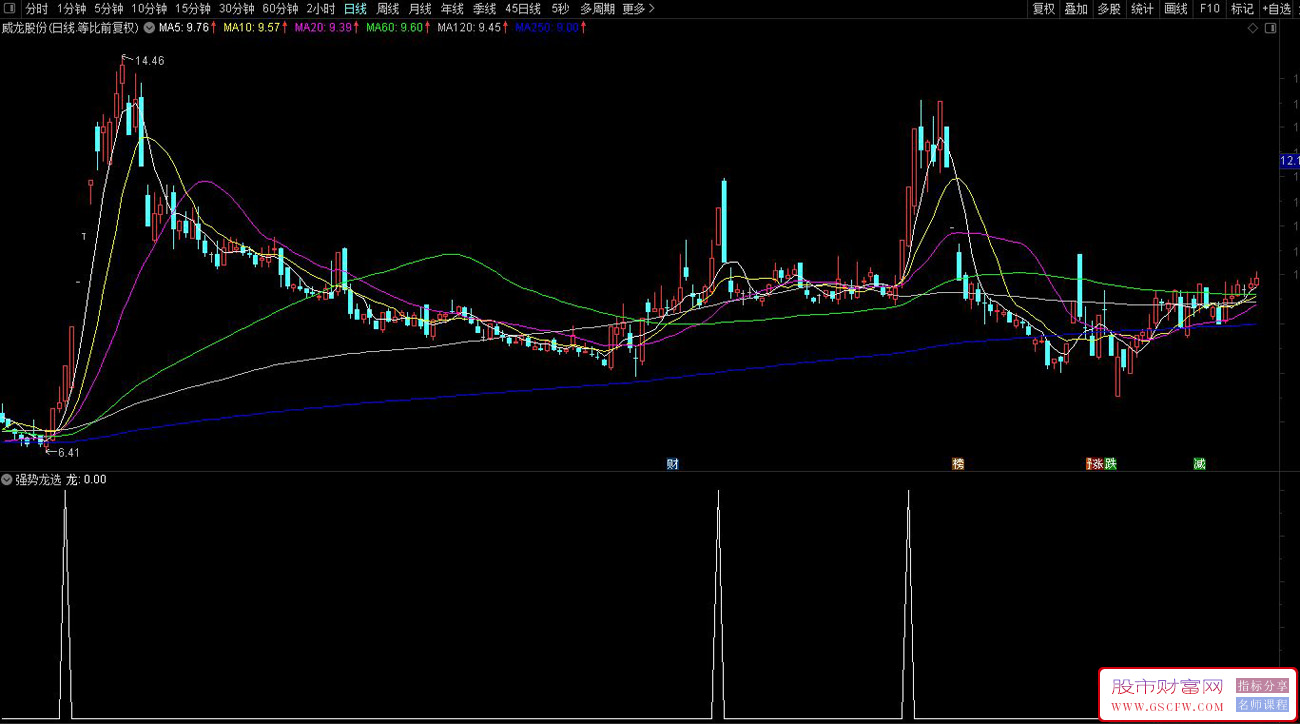Screen dimensions: 1300x724
Task: Click the blue current price tag on axis
Action: 1289,161
